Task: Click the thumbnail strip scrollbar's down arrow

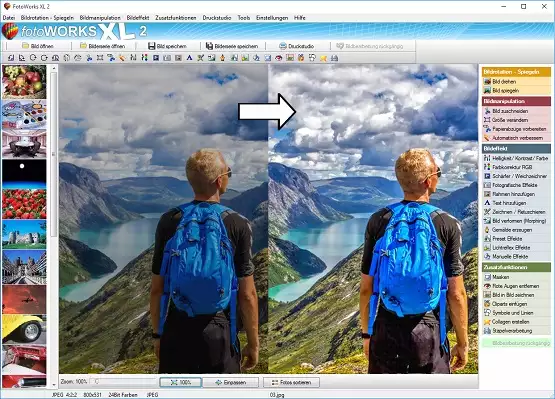Action: [54, 384]
